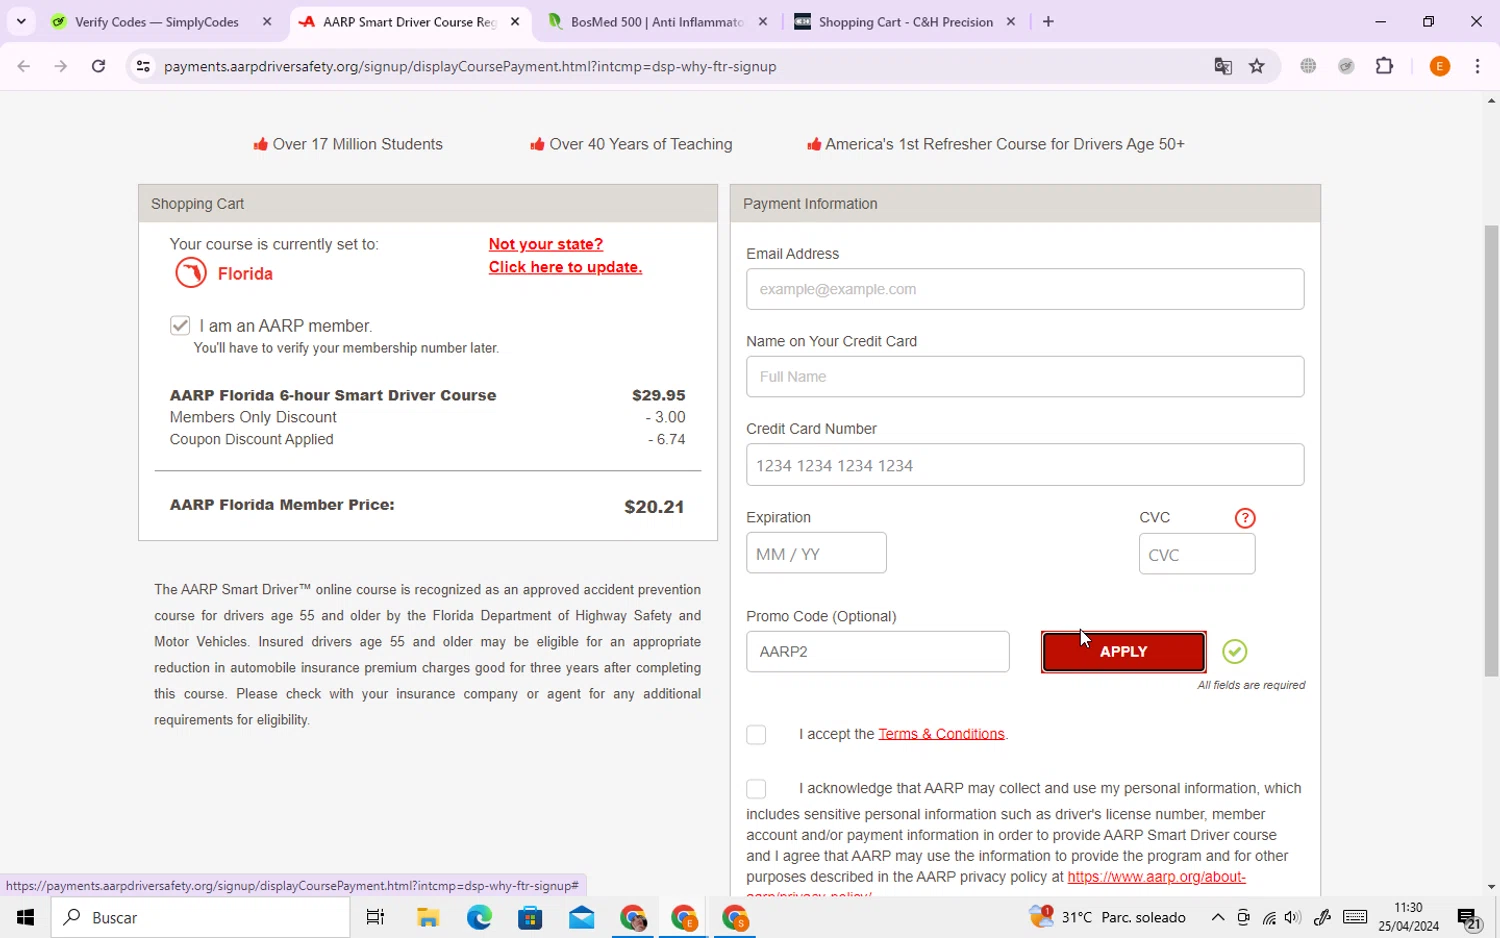Click the browser back arrow

(x=24, y=66)
